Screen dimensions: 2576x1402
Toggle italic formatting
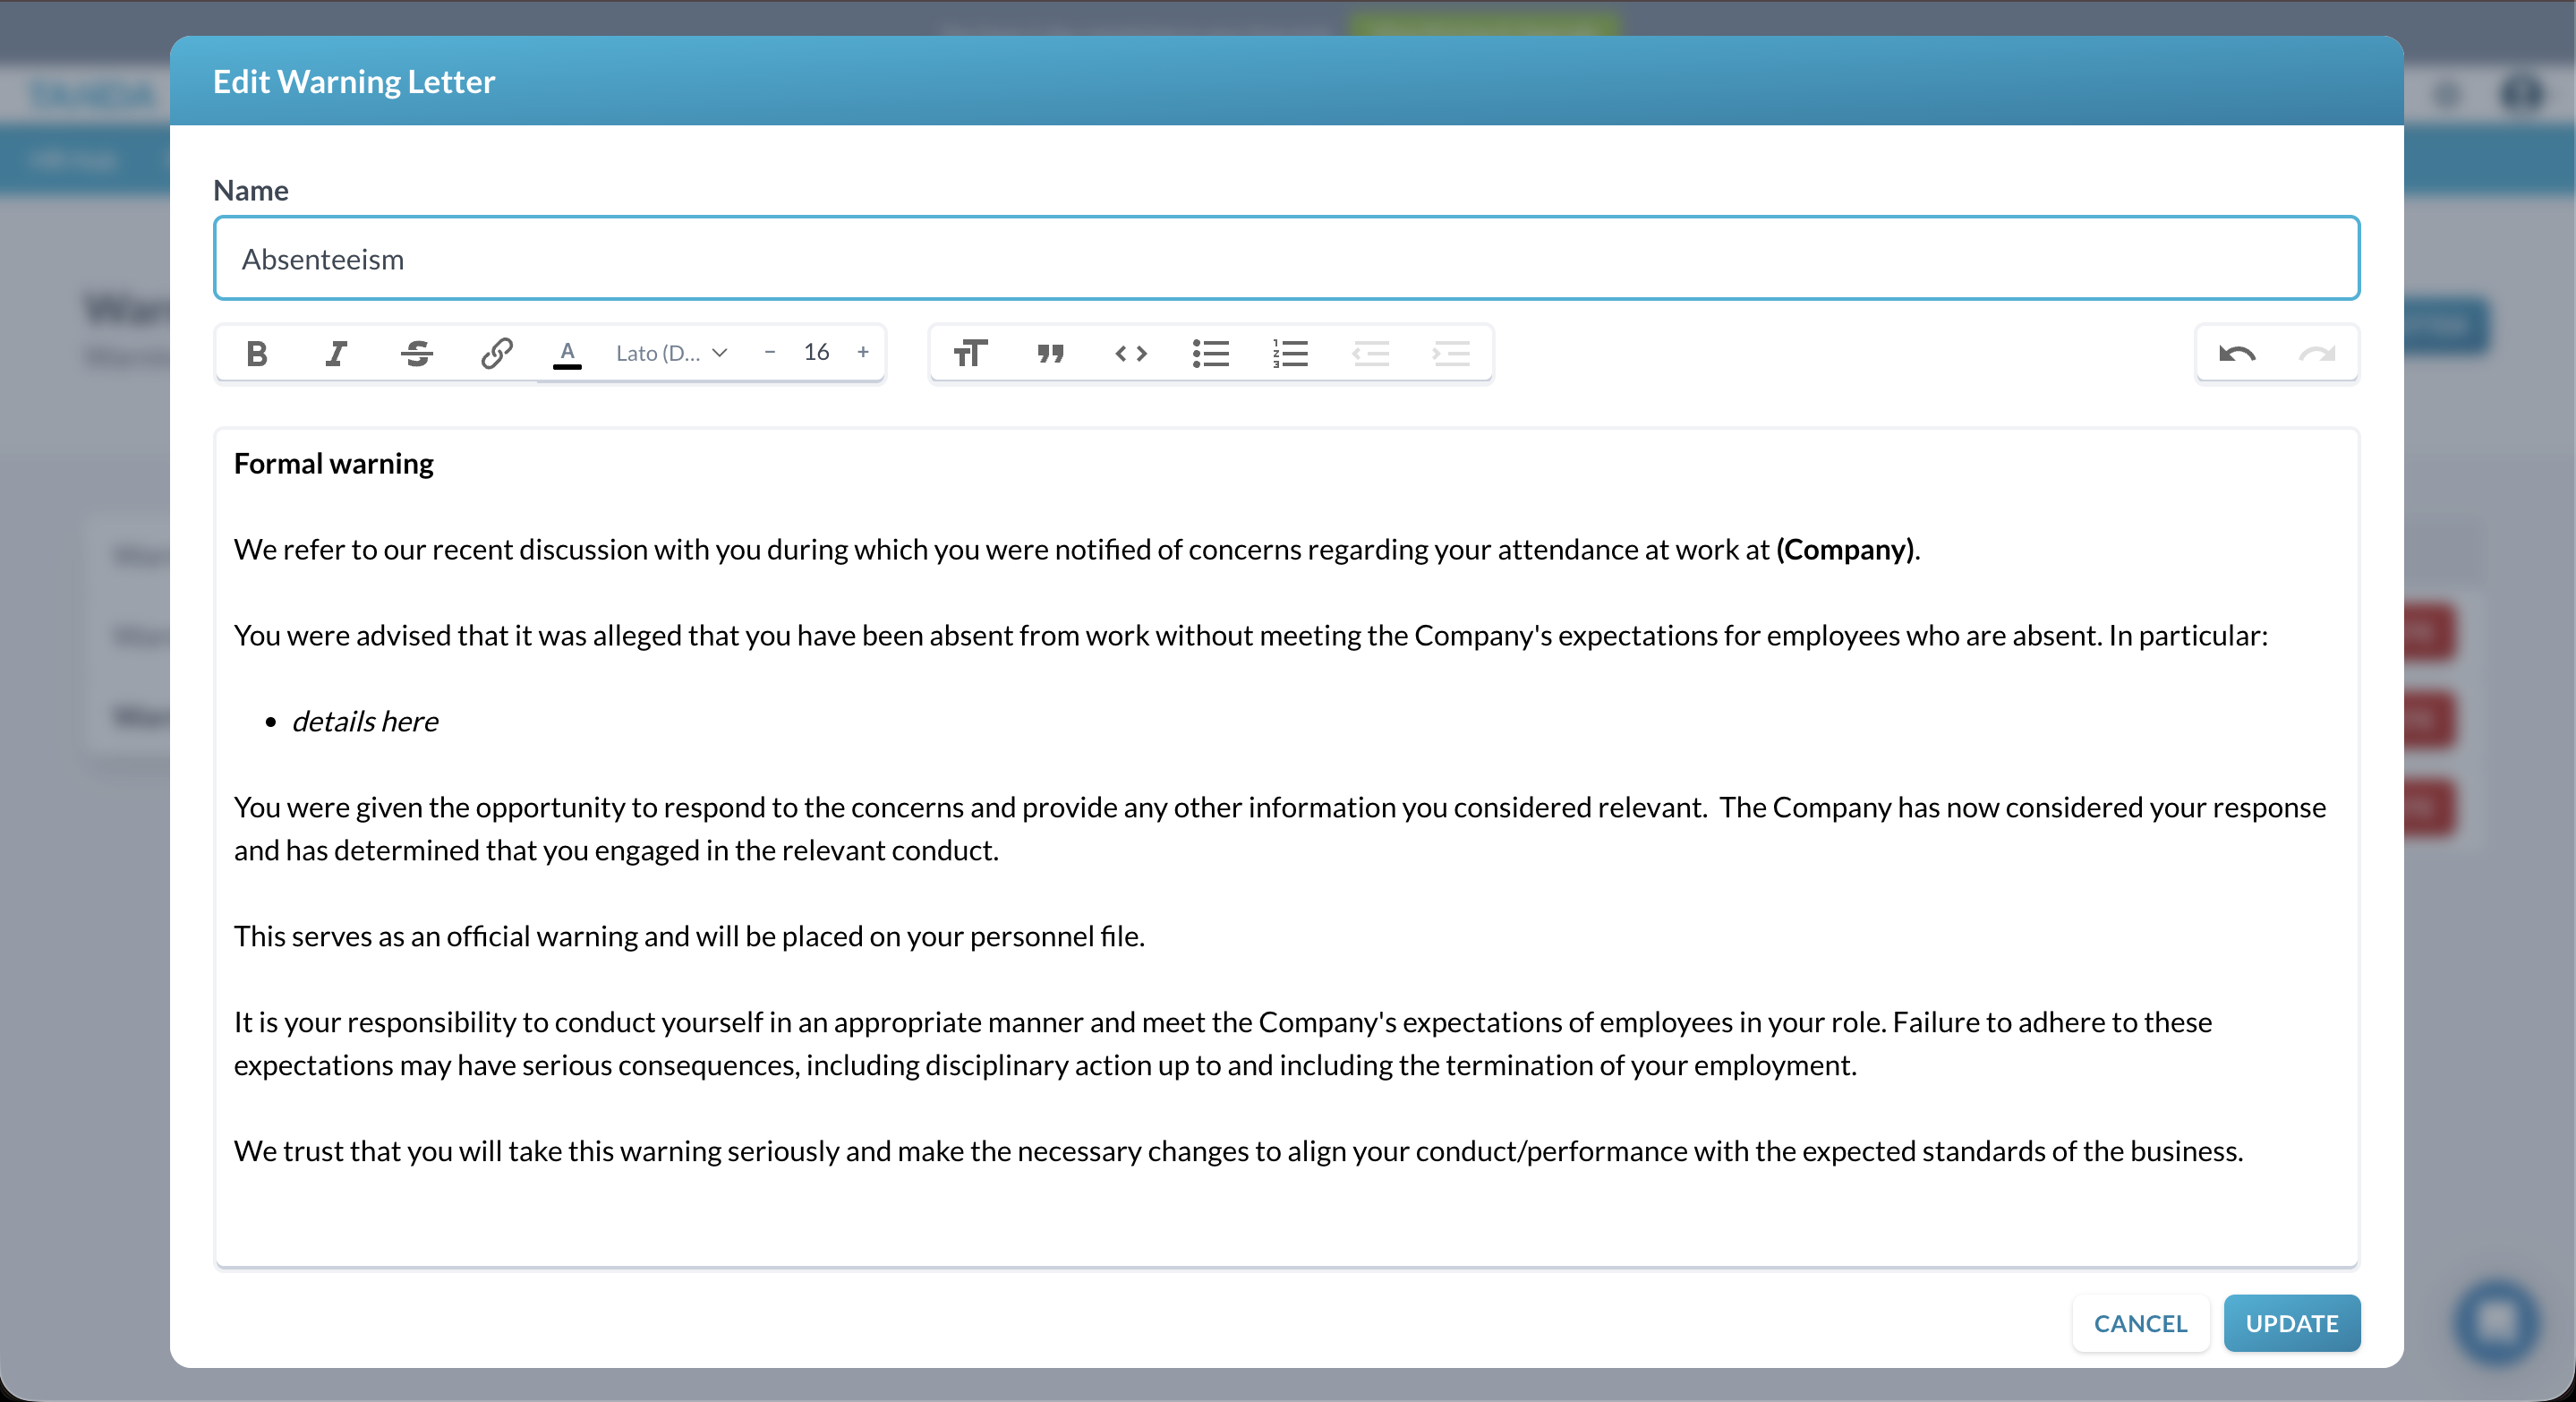(336, 353)
